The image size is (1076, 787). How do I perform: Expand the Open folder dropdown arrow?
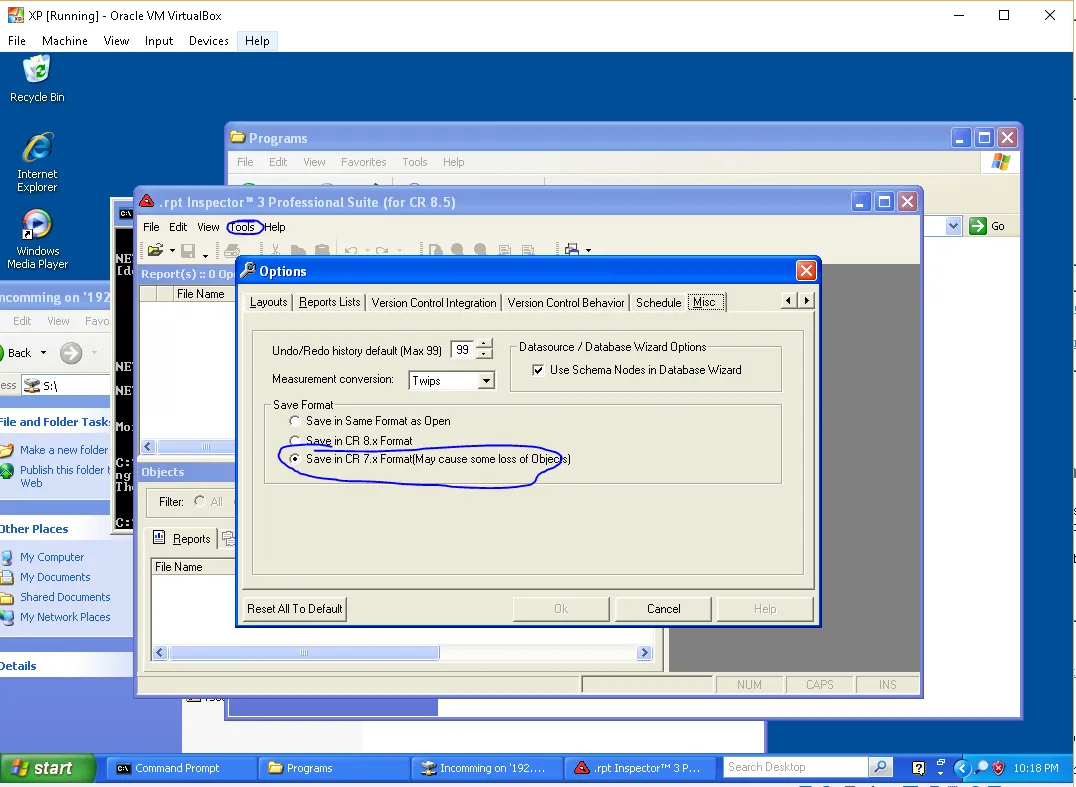[172, 251]
